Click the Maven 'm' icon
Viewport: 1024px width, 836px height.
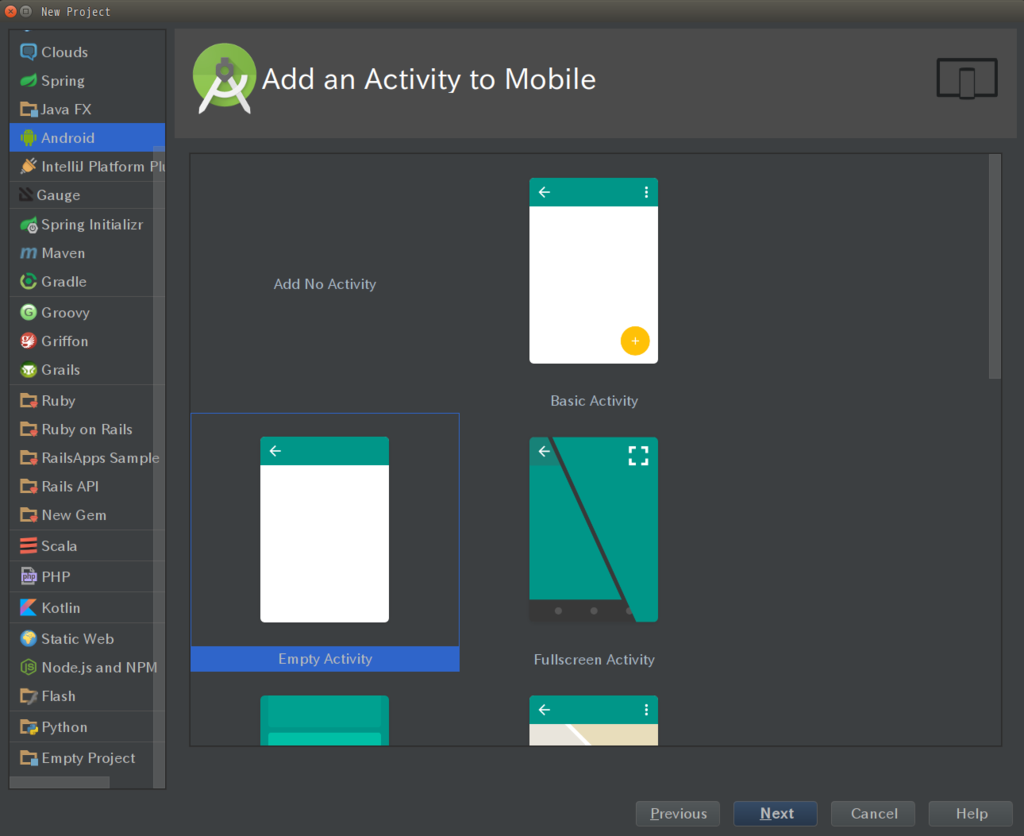(x=28, y=253)
